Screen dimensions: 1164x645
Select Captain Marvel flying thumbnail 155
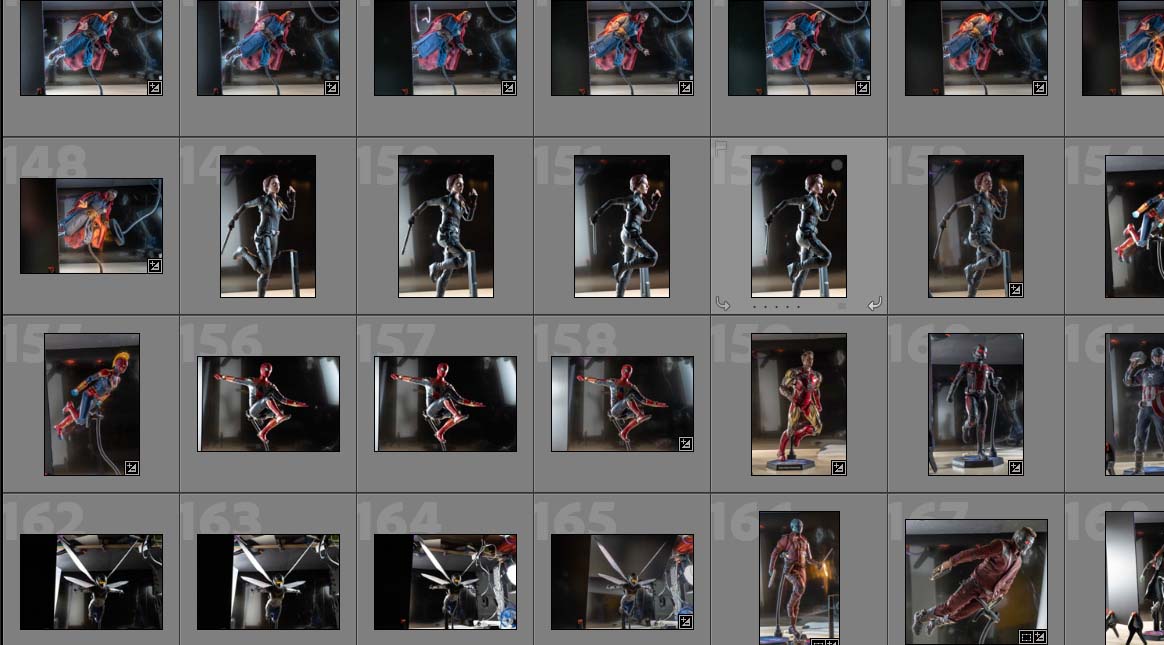[x=92, y=404]
